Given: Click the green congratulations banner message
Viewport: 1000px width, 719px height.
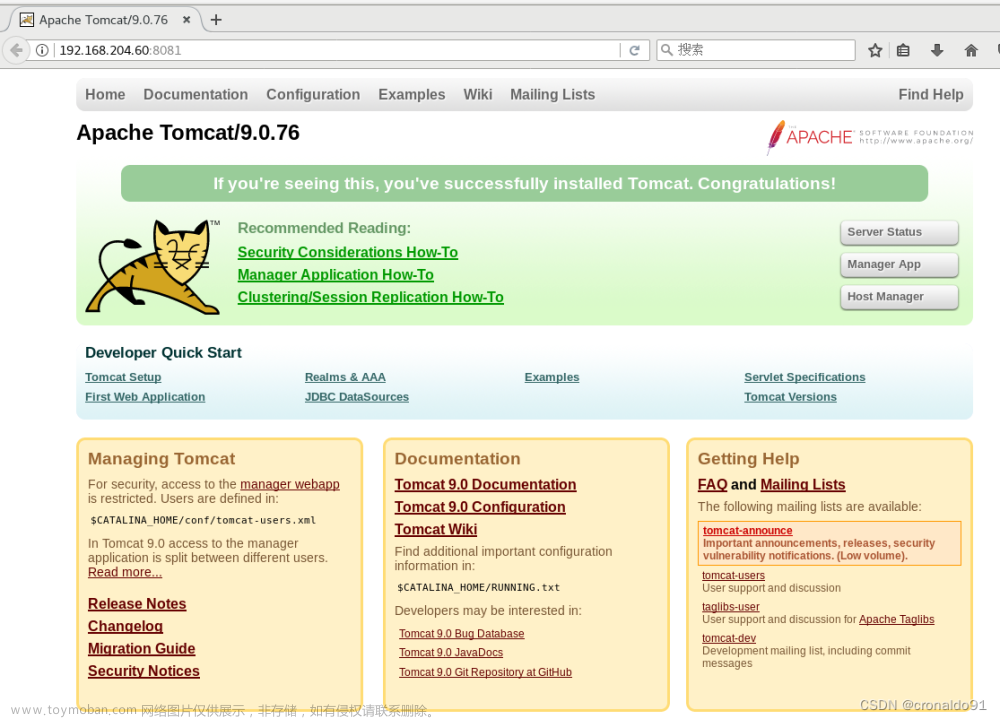Looking at the screenshot, I should coord(524,184).
